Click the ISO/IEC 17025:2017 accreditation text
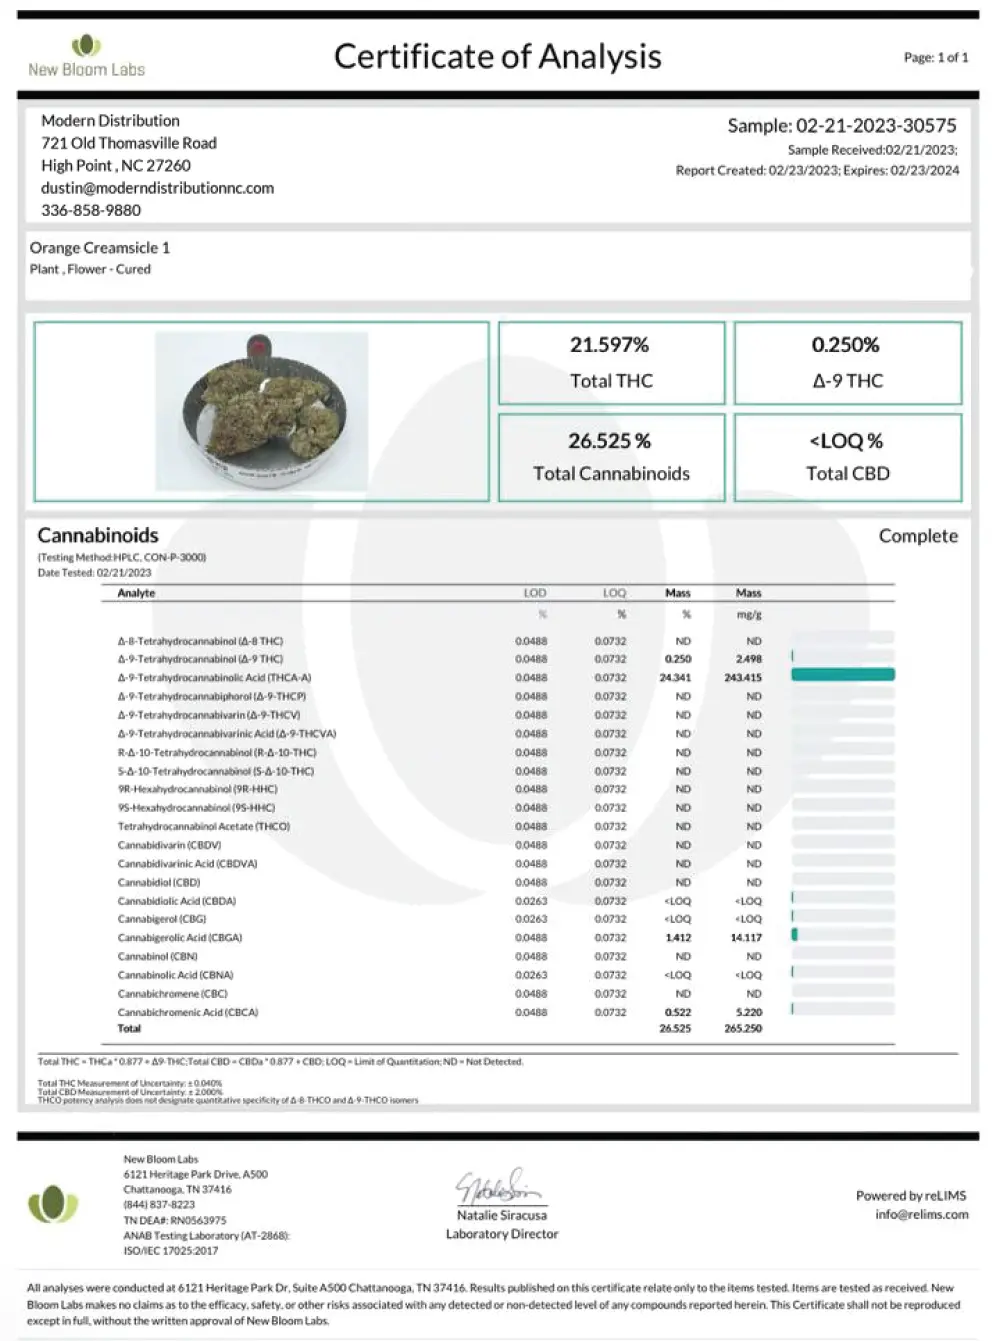 click(x=171, y=1251)
